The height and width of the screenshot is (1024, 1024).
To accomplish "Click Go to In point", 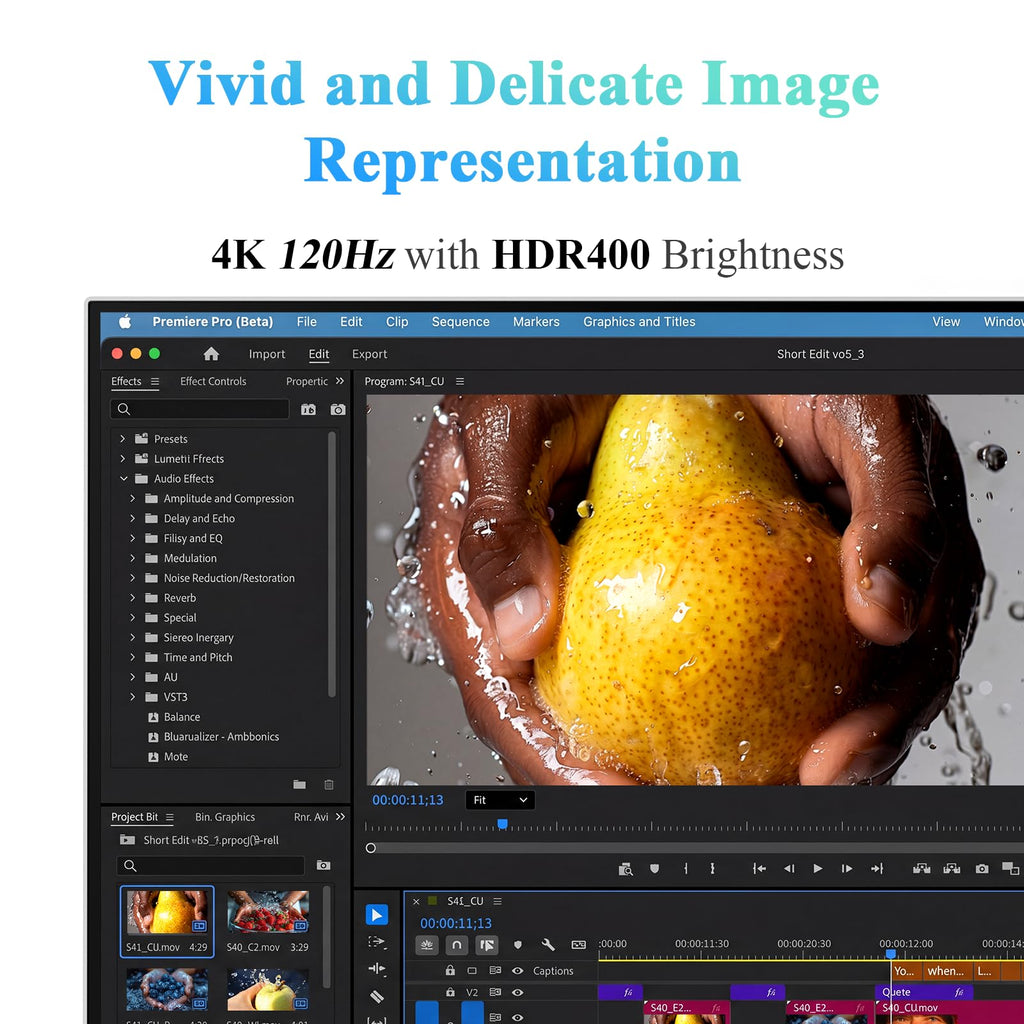I will 759,869.
